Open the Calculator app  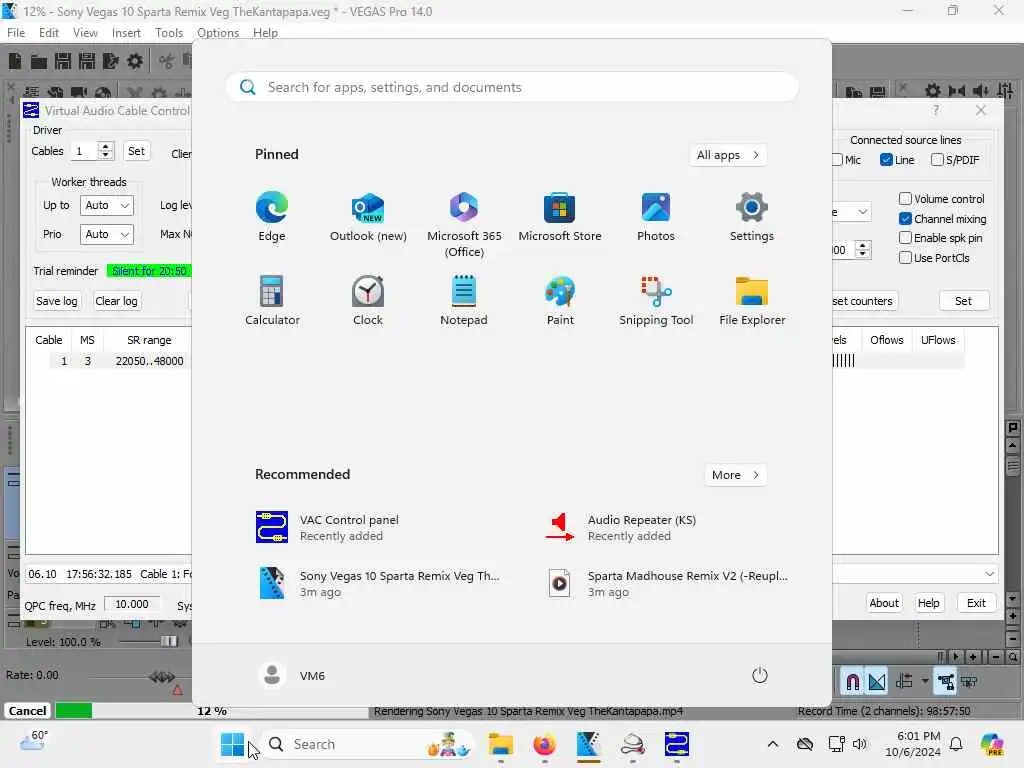272,300
